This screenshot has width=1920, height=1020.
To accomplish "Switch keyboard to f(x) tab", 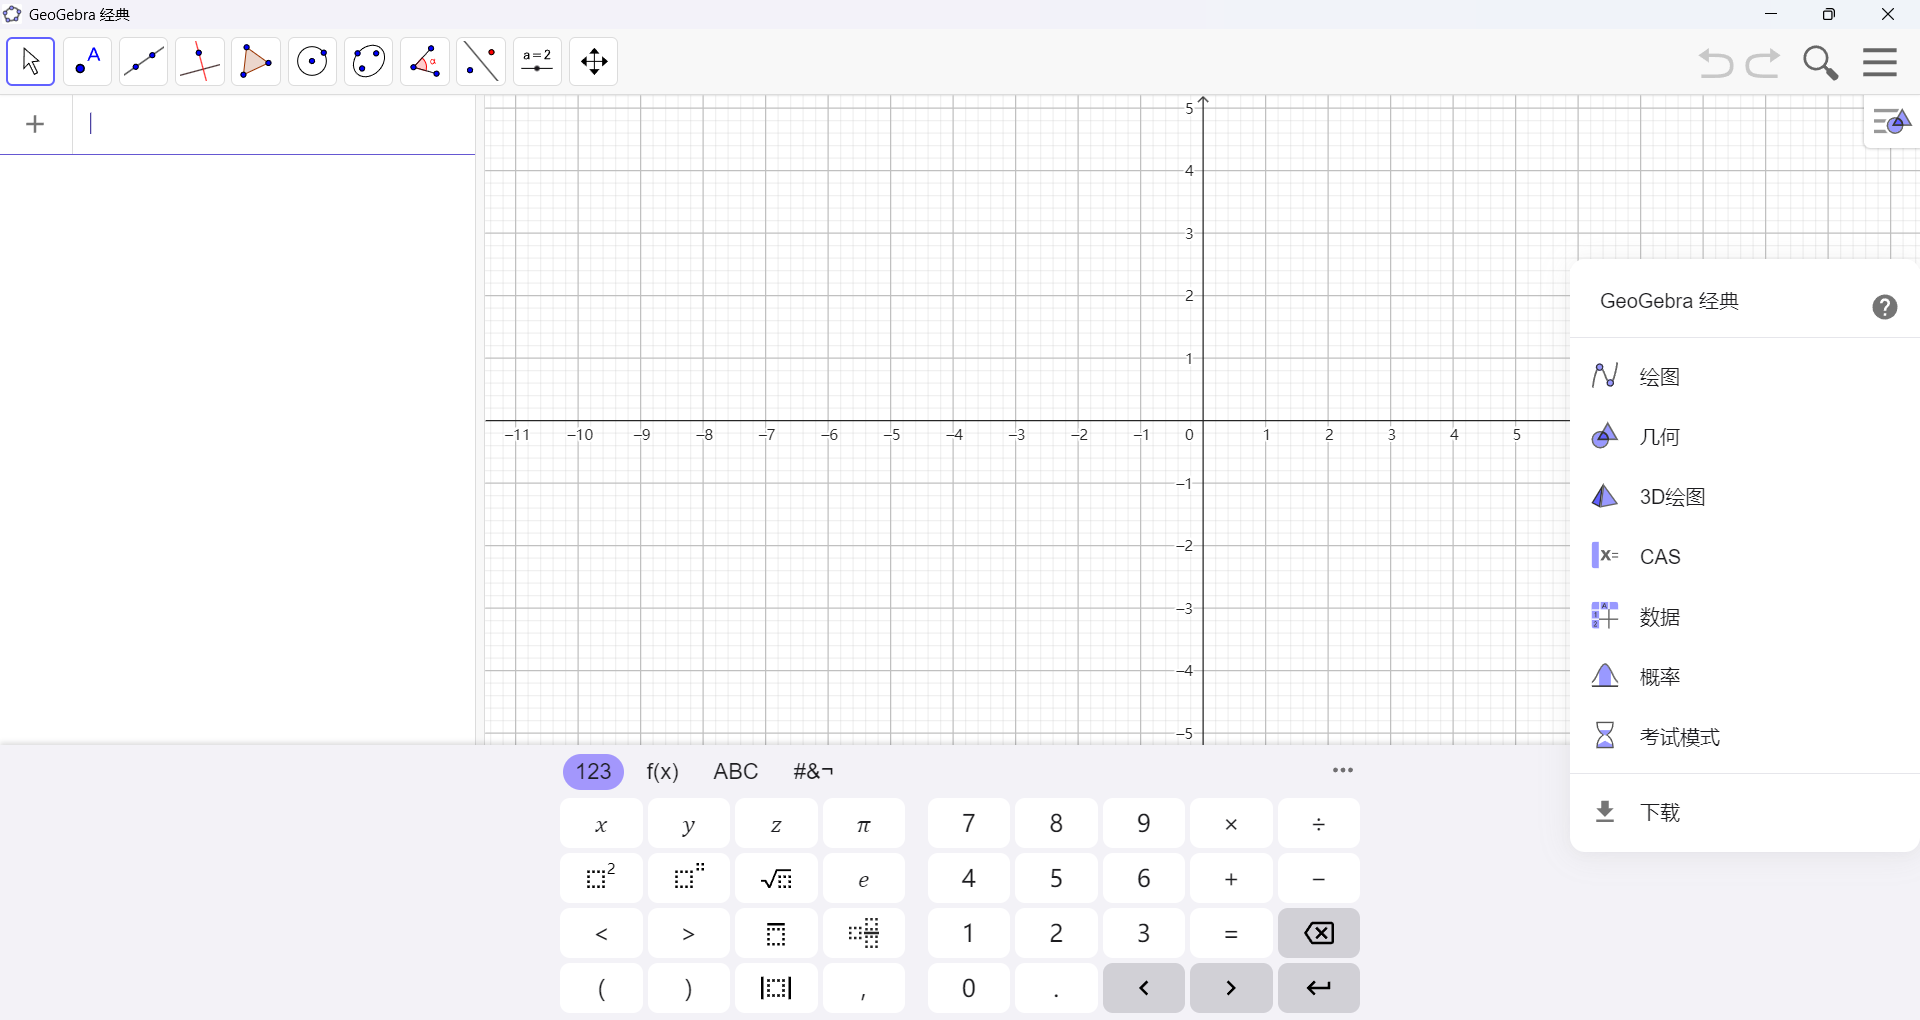I will point(663,772).
